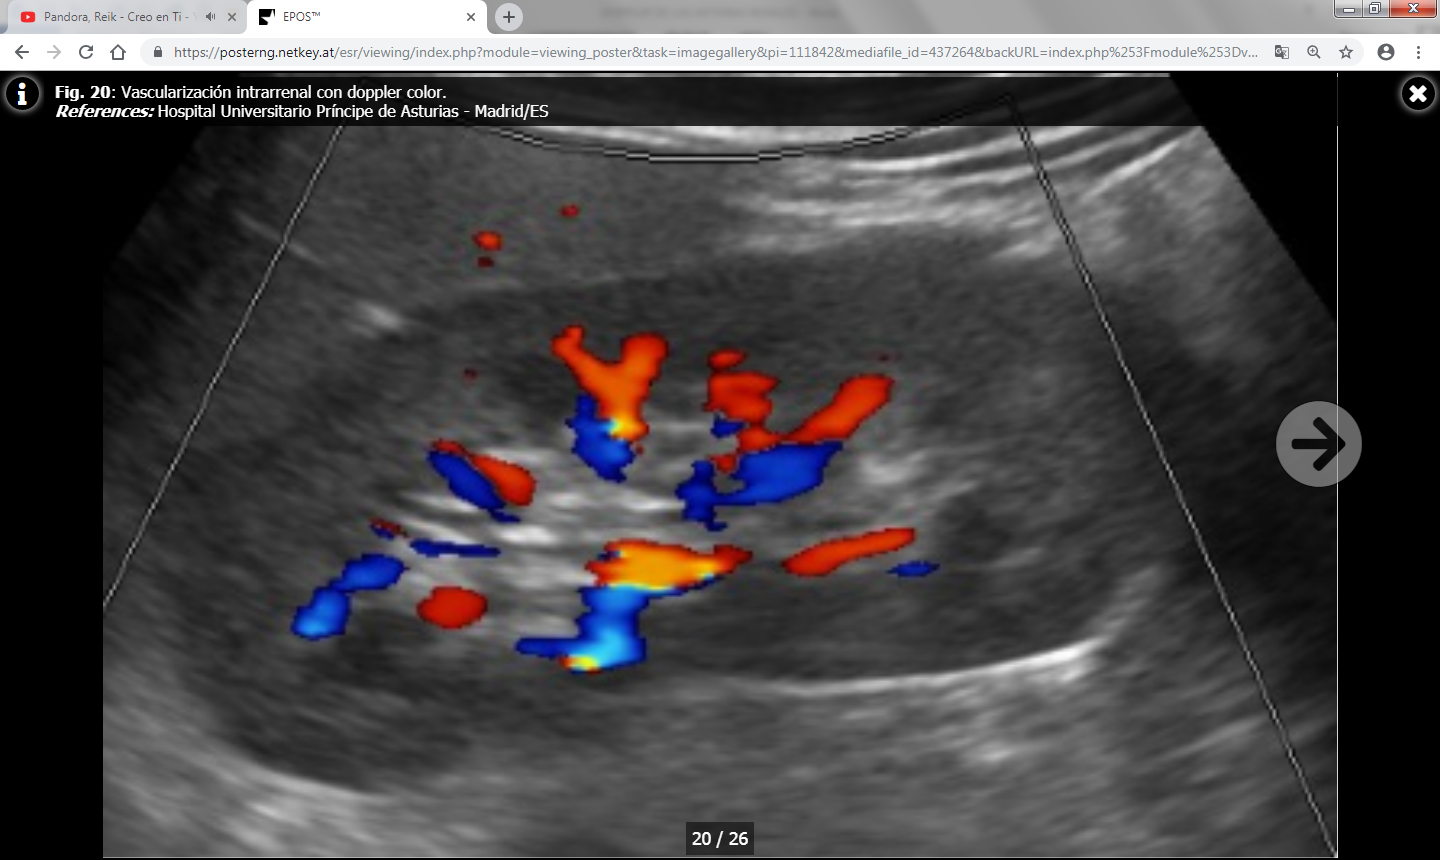Bookmark this page with the star
Image resolution: width=1440 pixels, height=860 pixels.
[x=1346, y=52]
